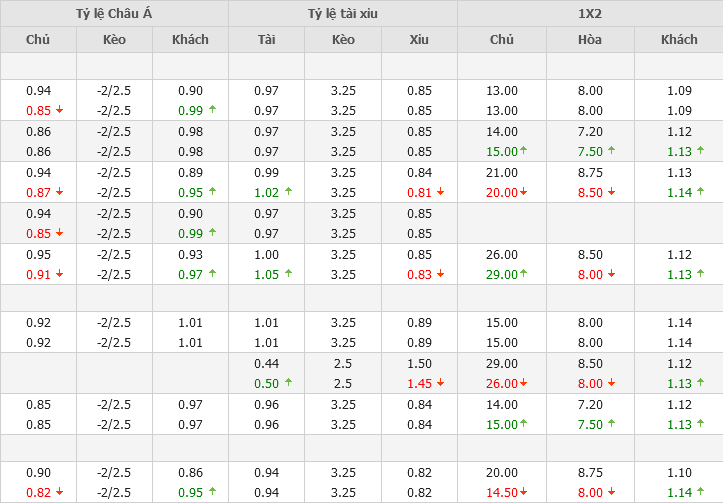
Task: Click the up arrow beside 0.50
Action: coord(288,383)
